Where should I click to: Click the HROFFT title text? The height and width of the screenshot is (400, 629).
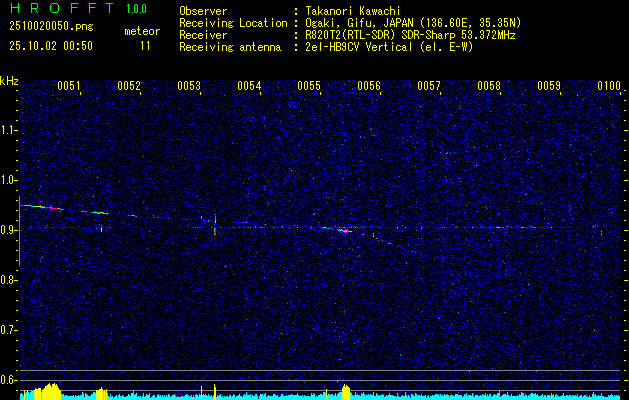pos(63,8)
